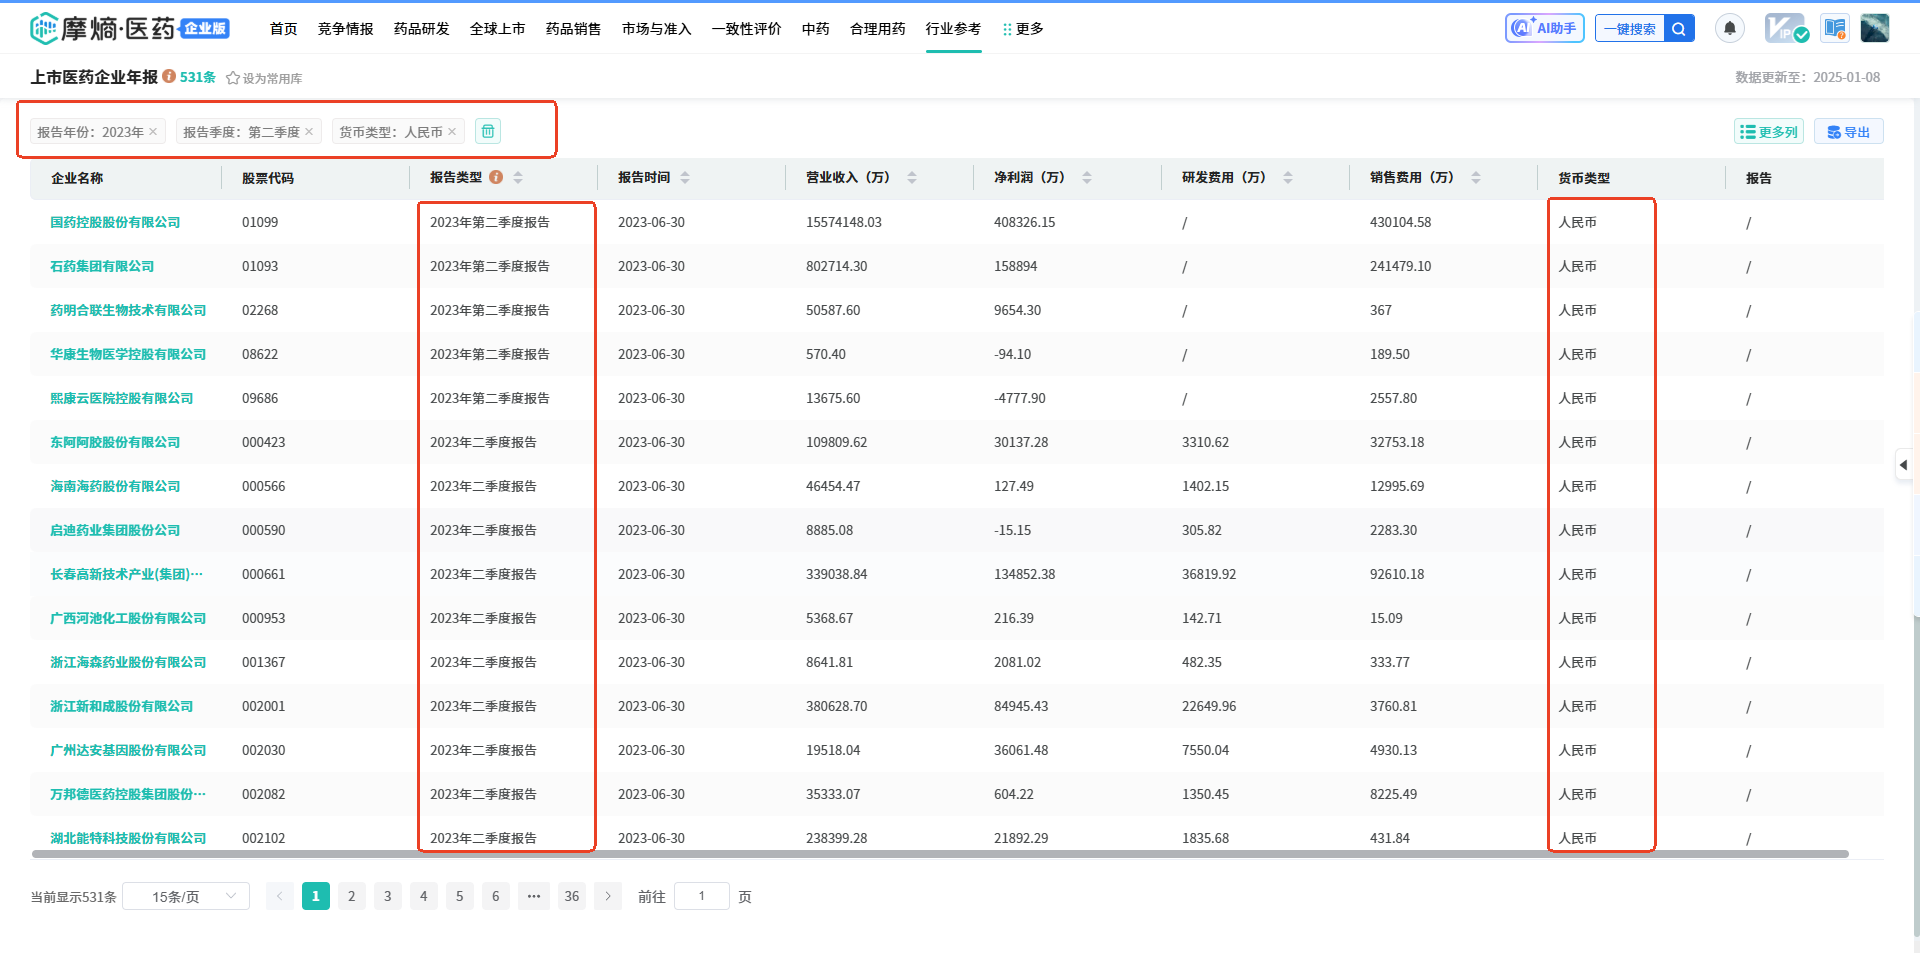Sort by 营业收入 column
Screen dimensions: 1920x953
pos(912,177)
